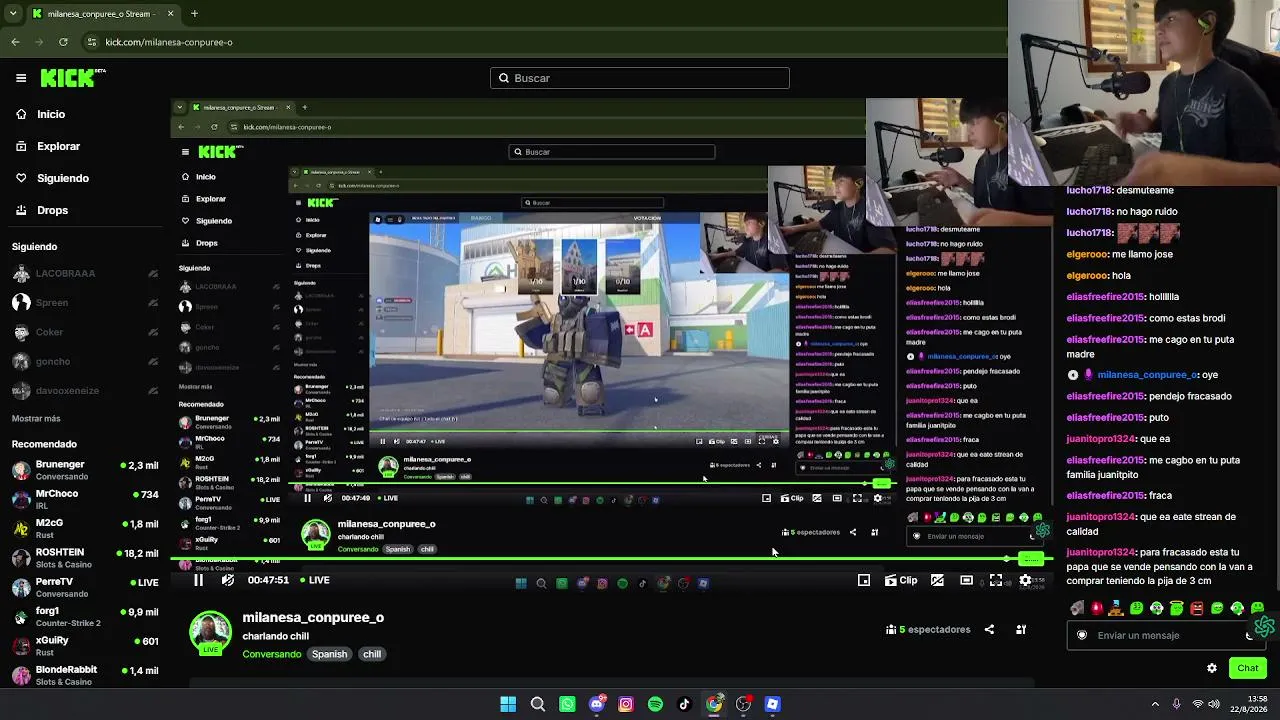Share the stream with the share icon
Viewport: 1280px width, 720px height.
tap(989, 630)
